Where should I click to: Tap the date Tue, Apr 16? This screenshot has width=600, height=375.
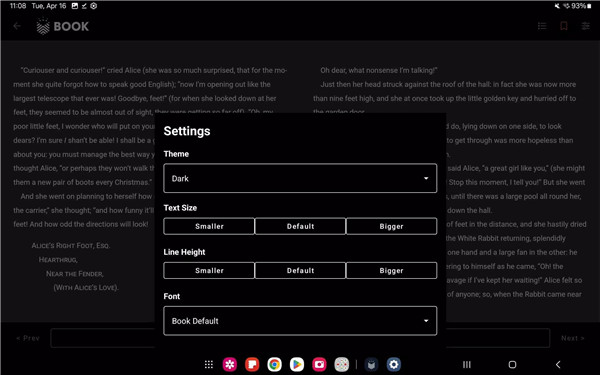tap(49, 6)
